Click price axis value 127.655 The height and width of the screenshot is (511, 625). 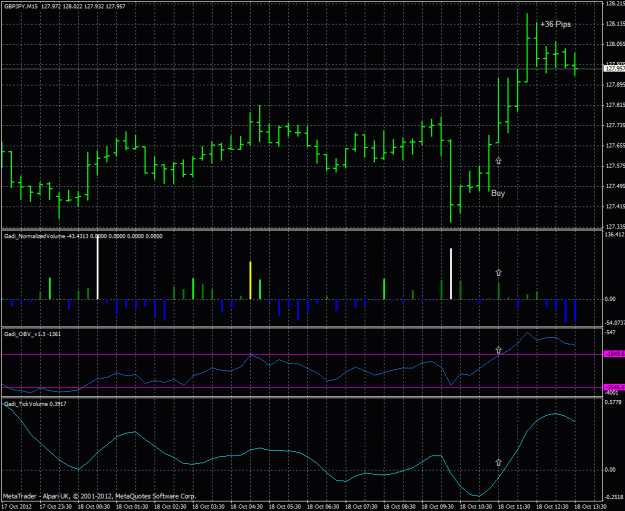pos(615,146)
